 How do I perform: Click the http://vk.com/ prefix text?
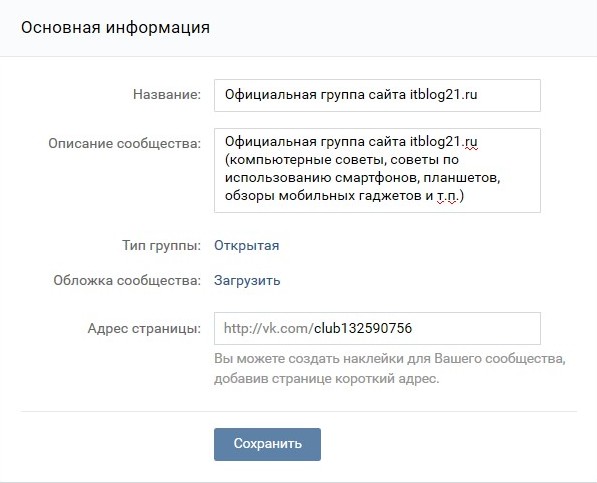click(x=268, y=328)
